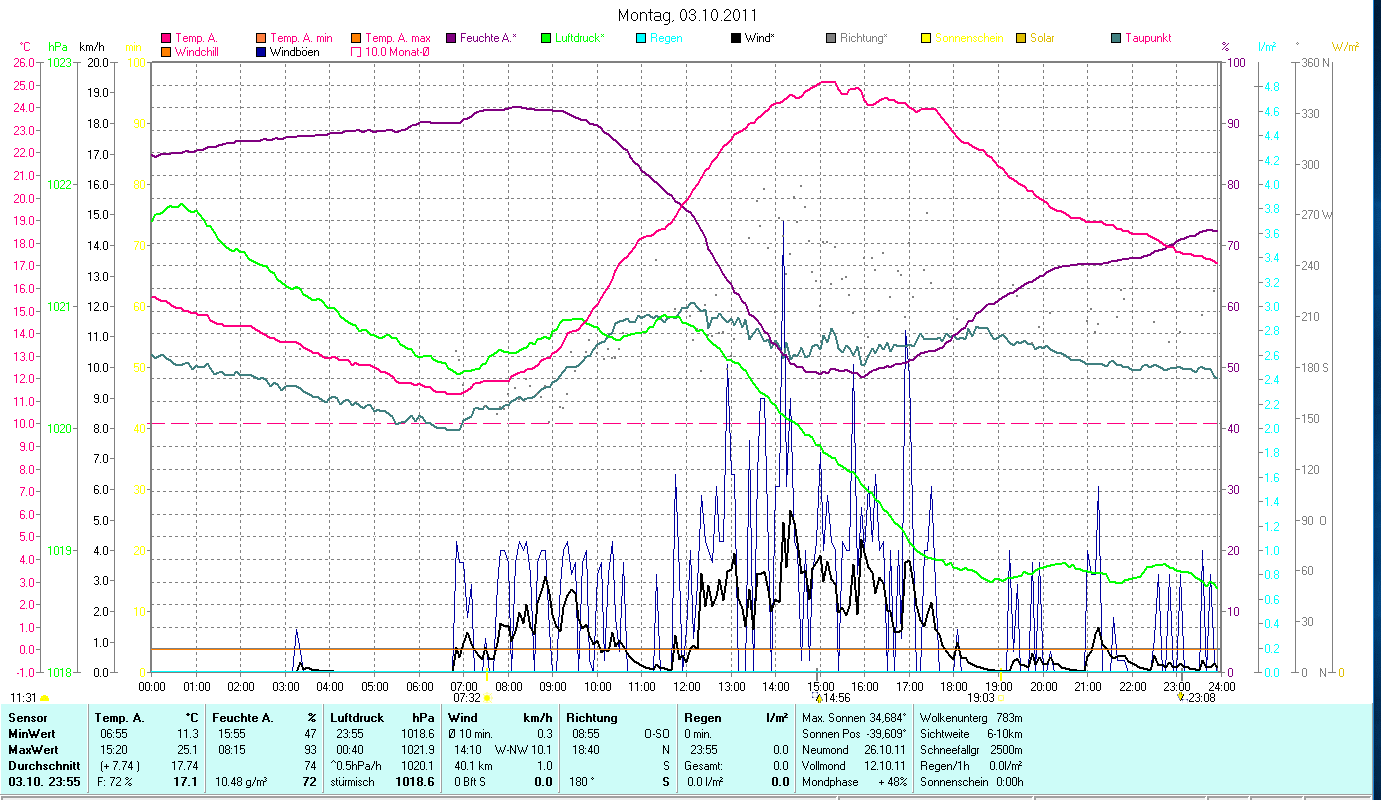The width and height of the screenshot is (1381, 800).
Task: Click the yellow Sonnenschein legend square
Action: click(x=926, y=38)
